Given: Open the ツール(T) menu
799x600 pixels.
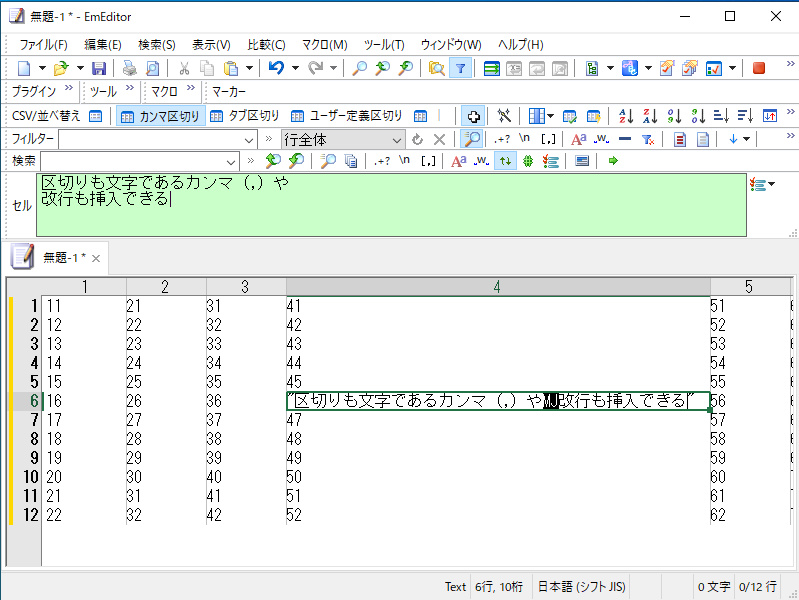Looking at the screenshot, I should pos(384,45).
